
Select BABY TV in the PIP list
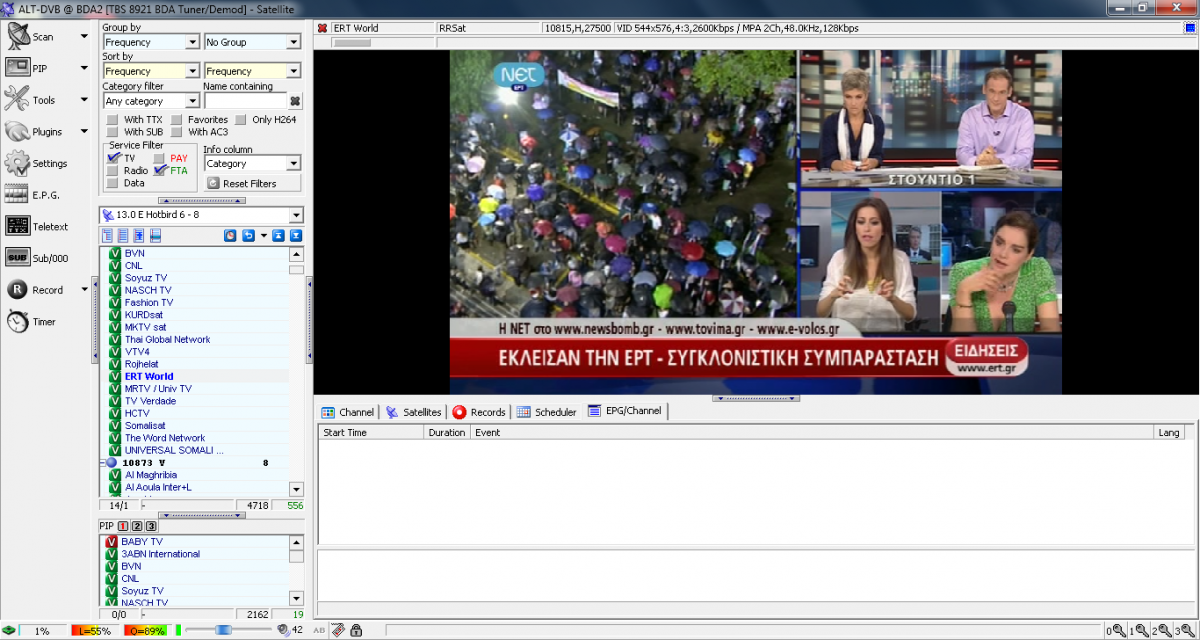pos(142,542)
